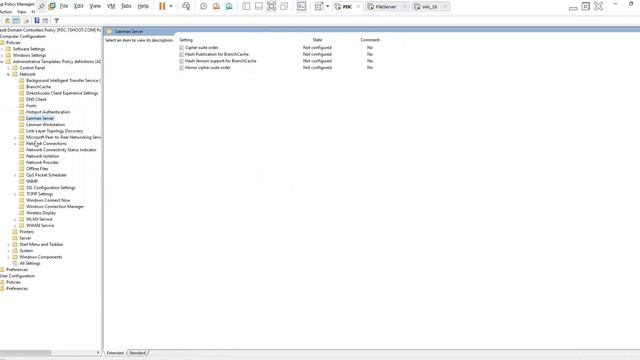The height and width of the screenshot is (360, 640).
Task: Switch to full screen mode icon
Action: point(271,6)
